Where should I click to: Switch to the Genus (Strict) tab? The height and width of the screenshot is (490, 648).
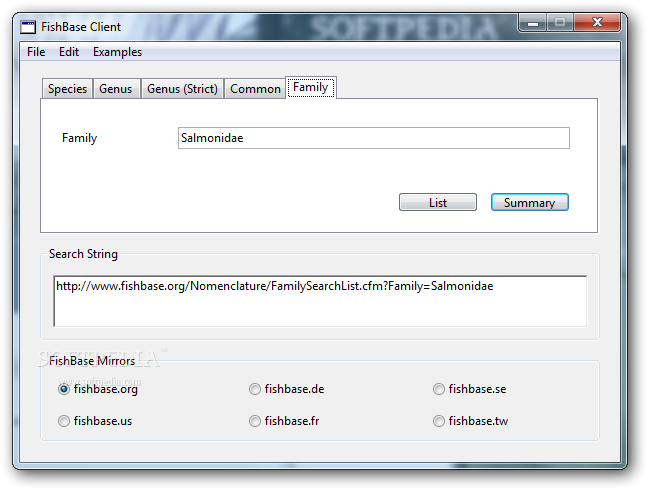182,89
